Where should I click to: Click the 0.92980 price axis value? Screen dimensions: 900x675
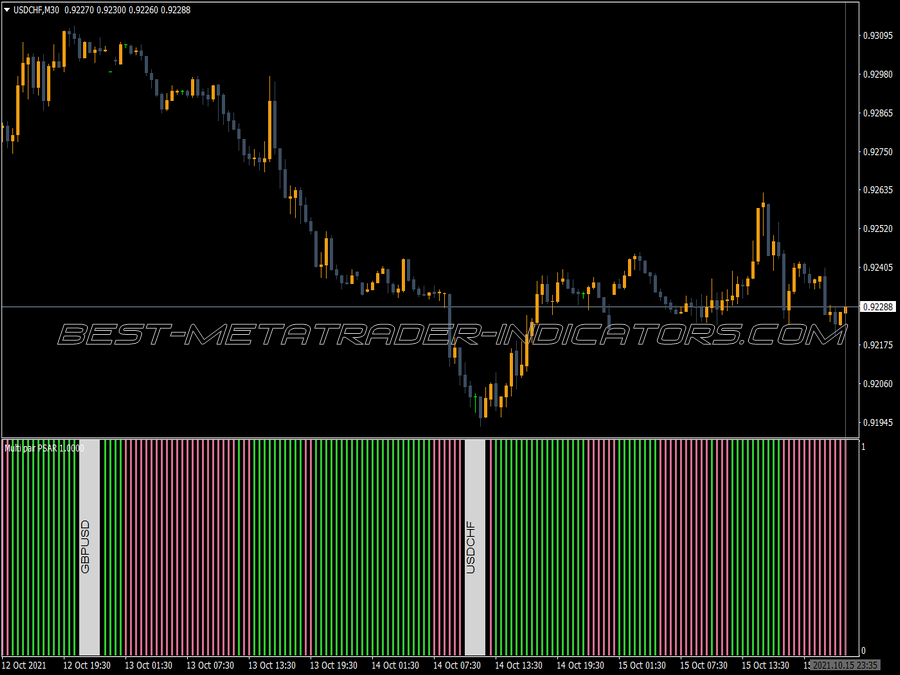coord(878,75)
